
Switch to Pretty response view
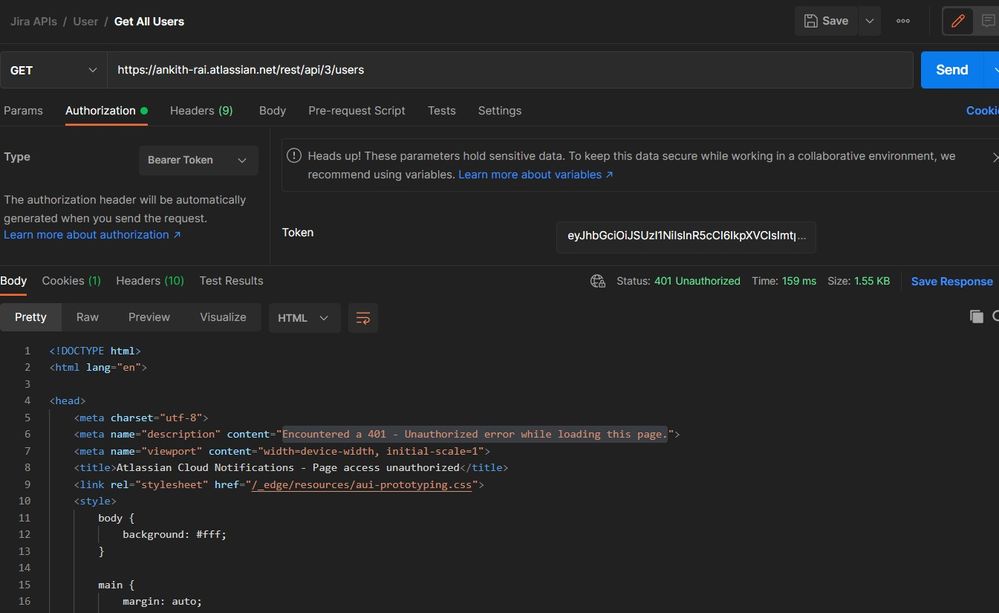pos(31,317)
